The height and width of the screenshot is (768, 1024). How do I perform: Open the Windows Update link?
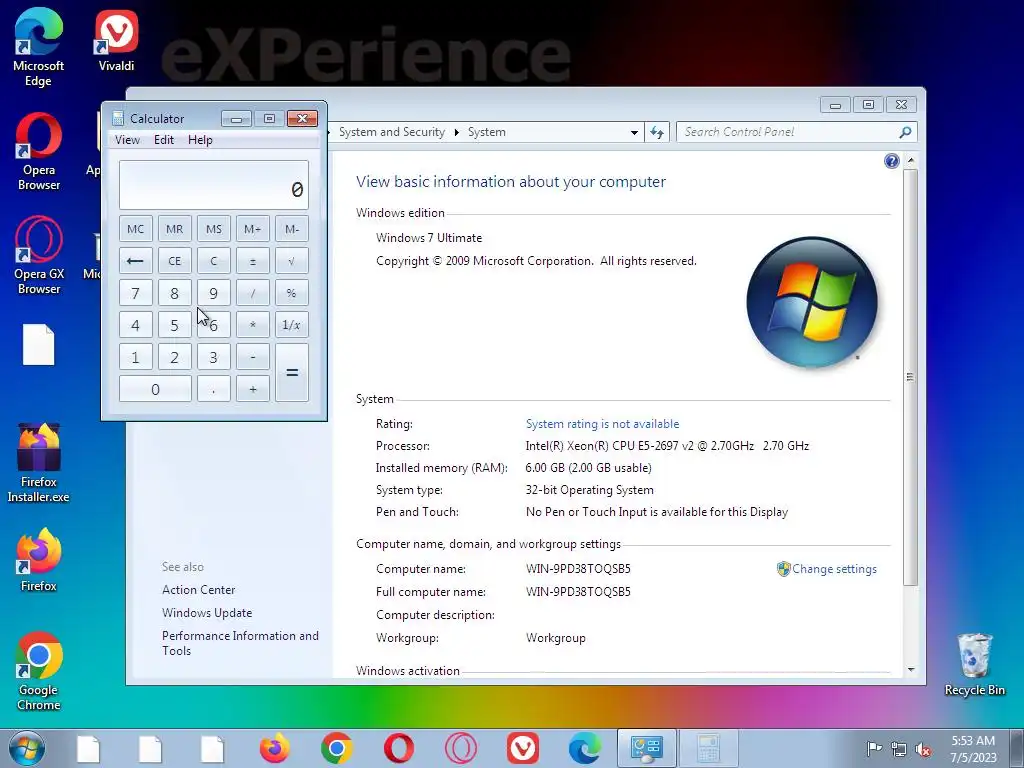(207, 613)
